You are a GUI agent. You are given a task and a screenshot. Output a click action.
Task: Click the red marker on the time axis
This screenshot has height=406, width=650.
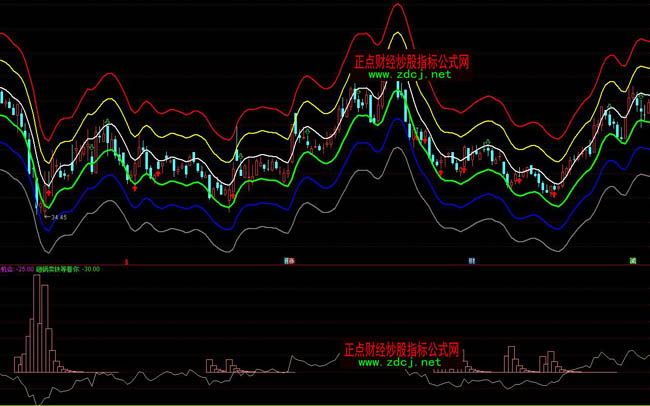125,261
